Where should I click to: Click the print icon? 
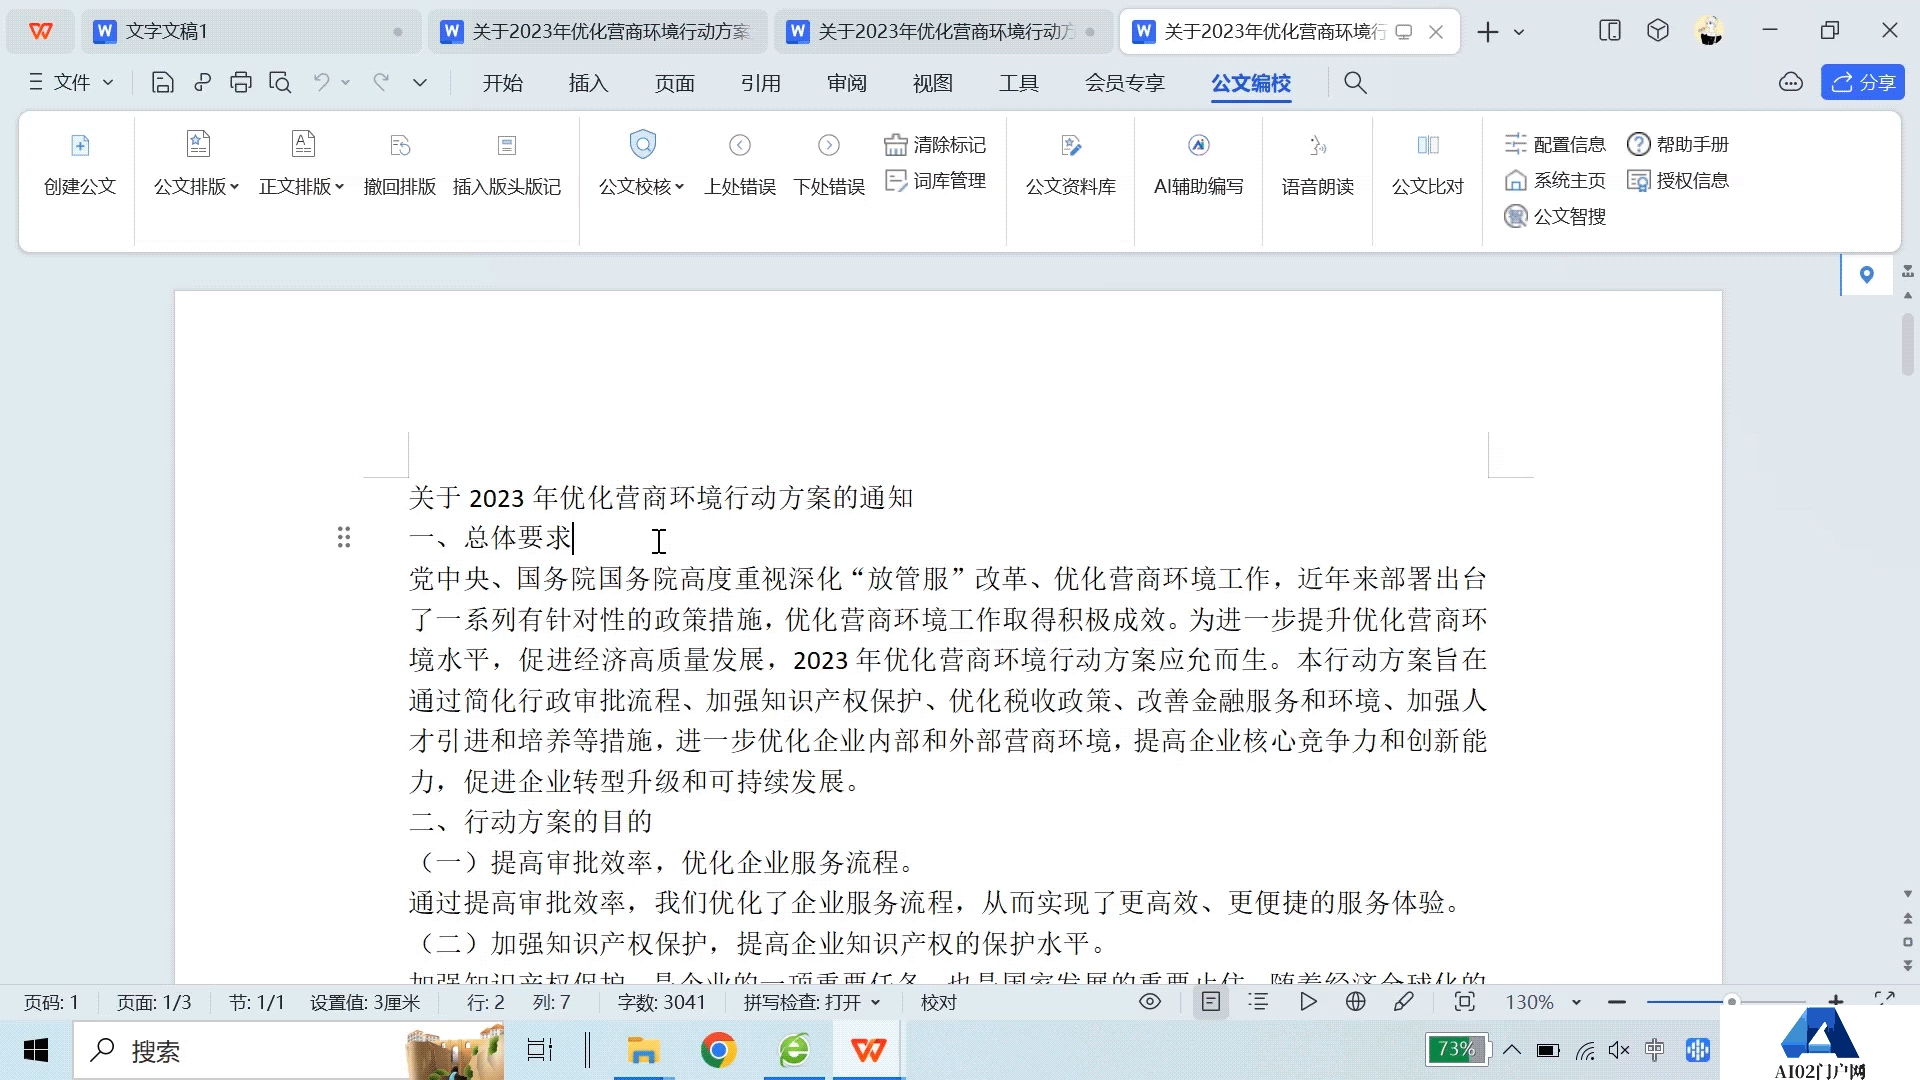(240, 83)
